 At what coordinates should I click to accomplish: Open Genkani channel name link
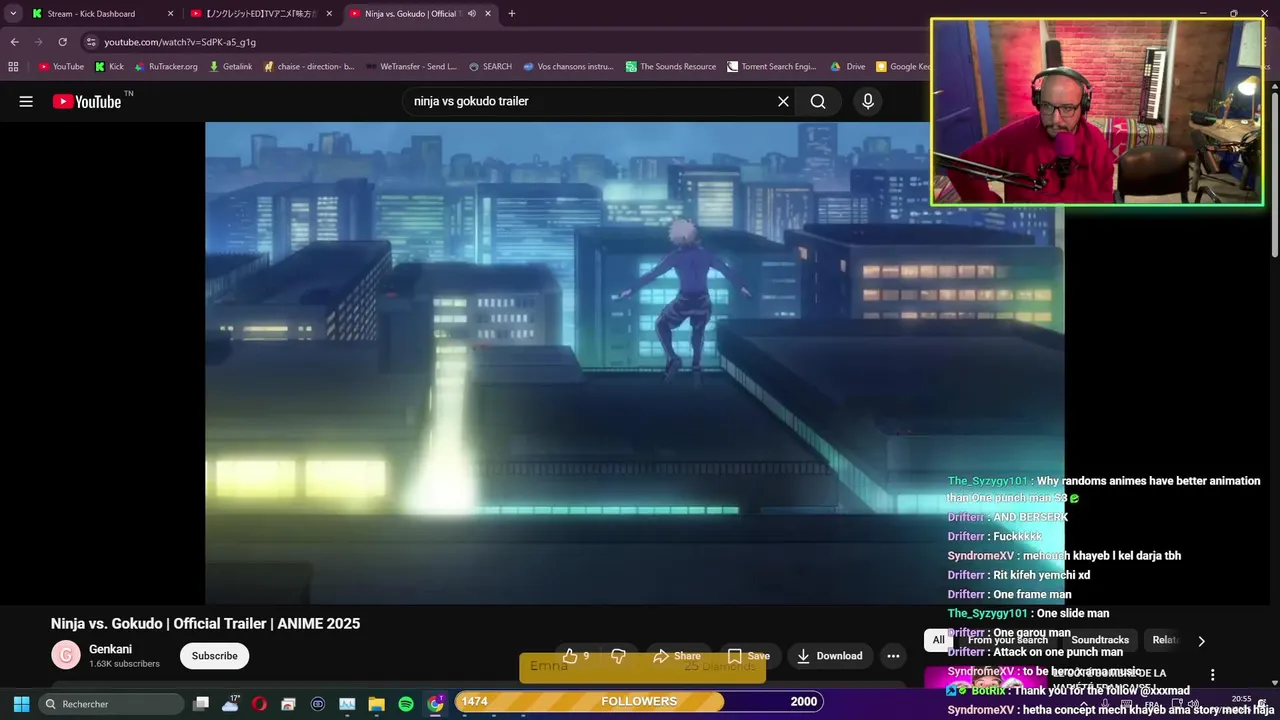(x=110, y=649)
